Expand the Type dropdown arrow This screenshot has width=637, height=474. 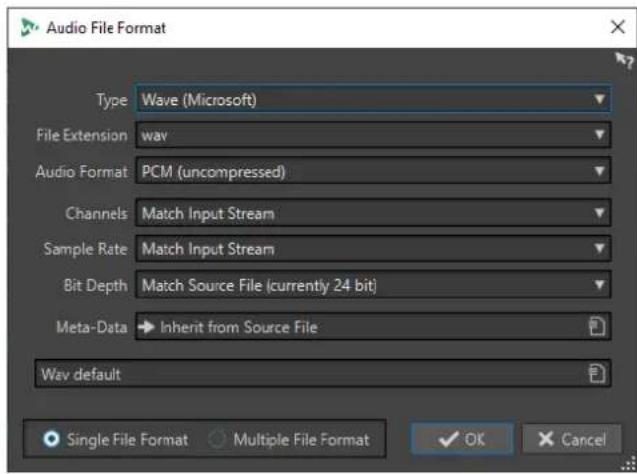[599, 99]
